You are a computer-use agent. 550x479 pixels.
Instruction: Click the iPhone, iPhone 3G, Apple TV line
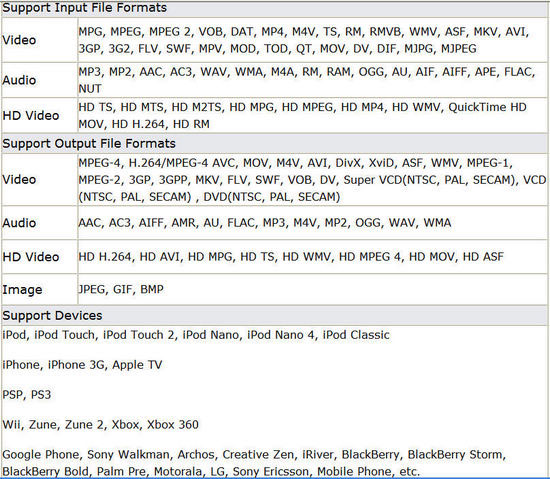(x=82, y=365)
